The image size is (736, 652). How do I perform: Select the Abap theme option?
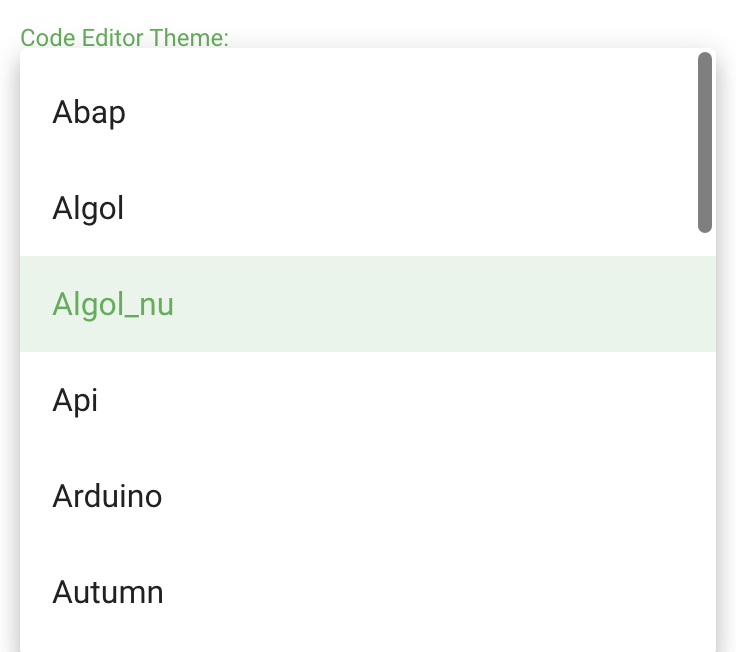[x=368, y=112]
